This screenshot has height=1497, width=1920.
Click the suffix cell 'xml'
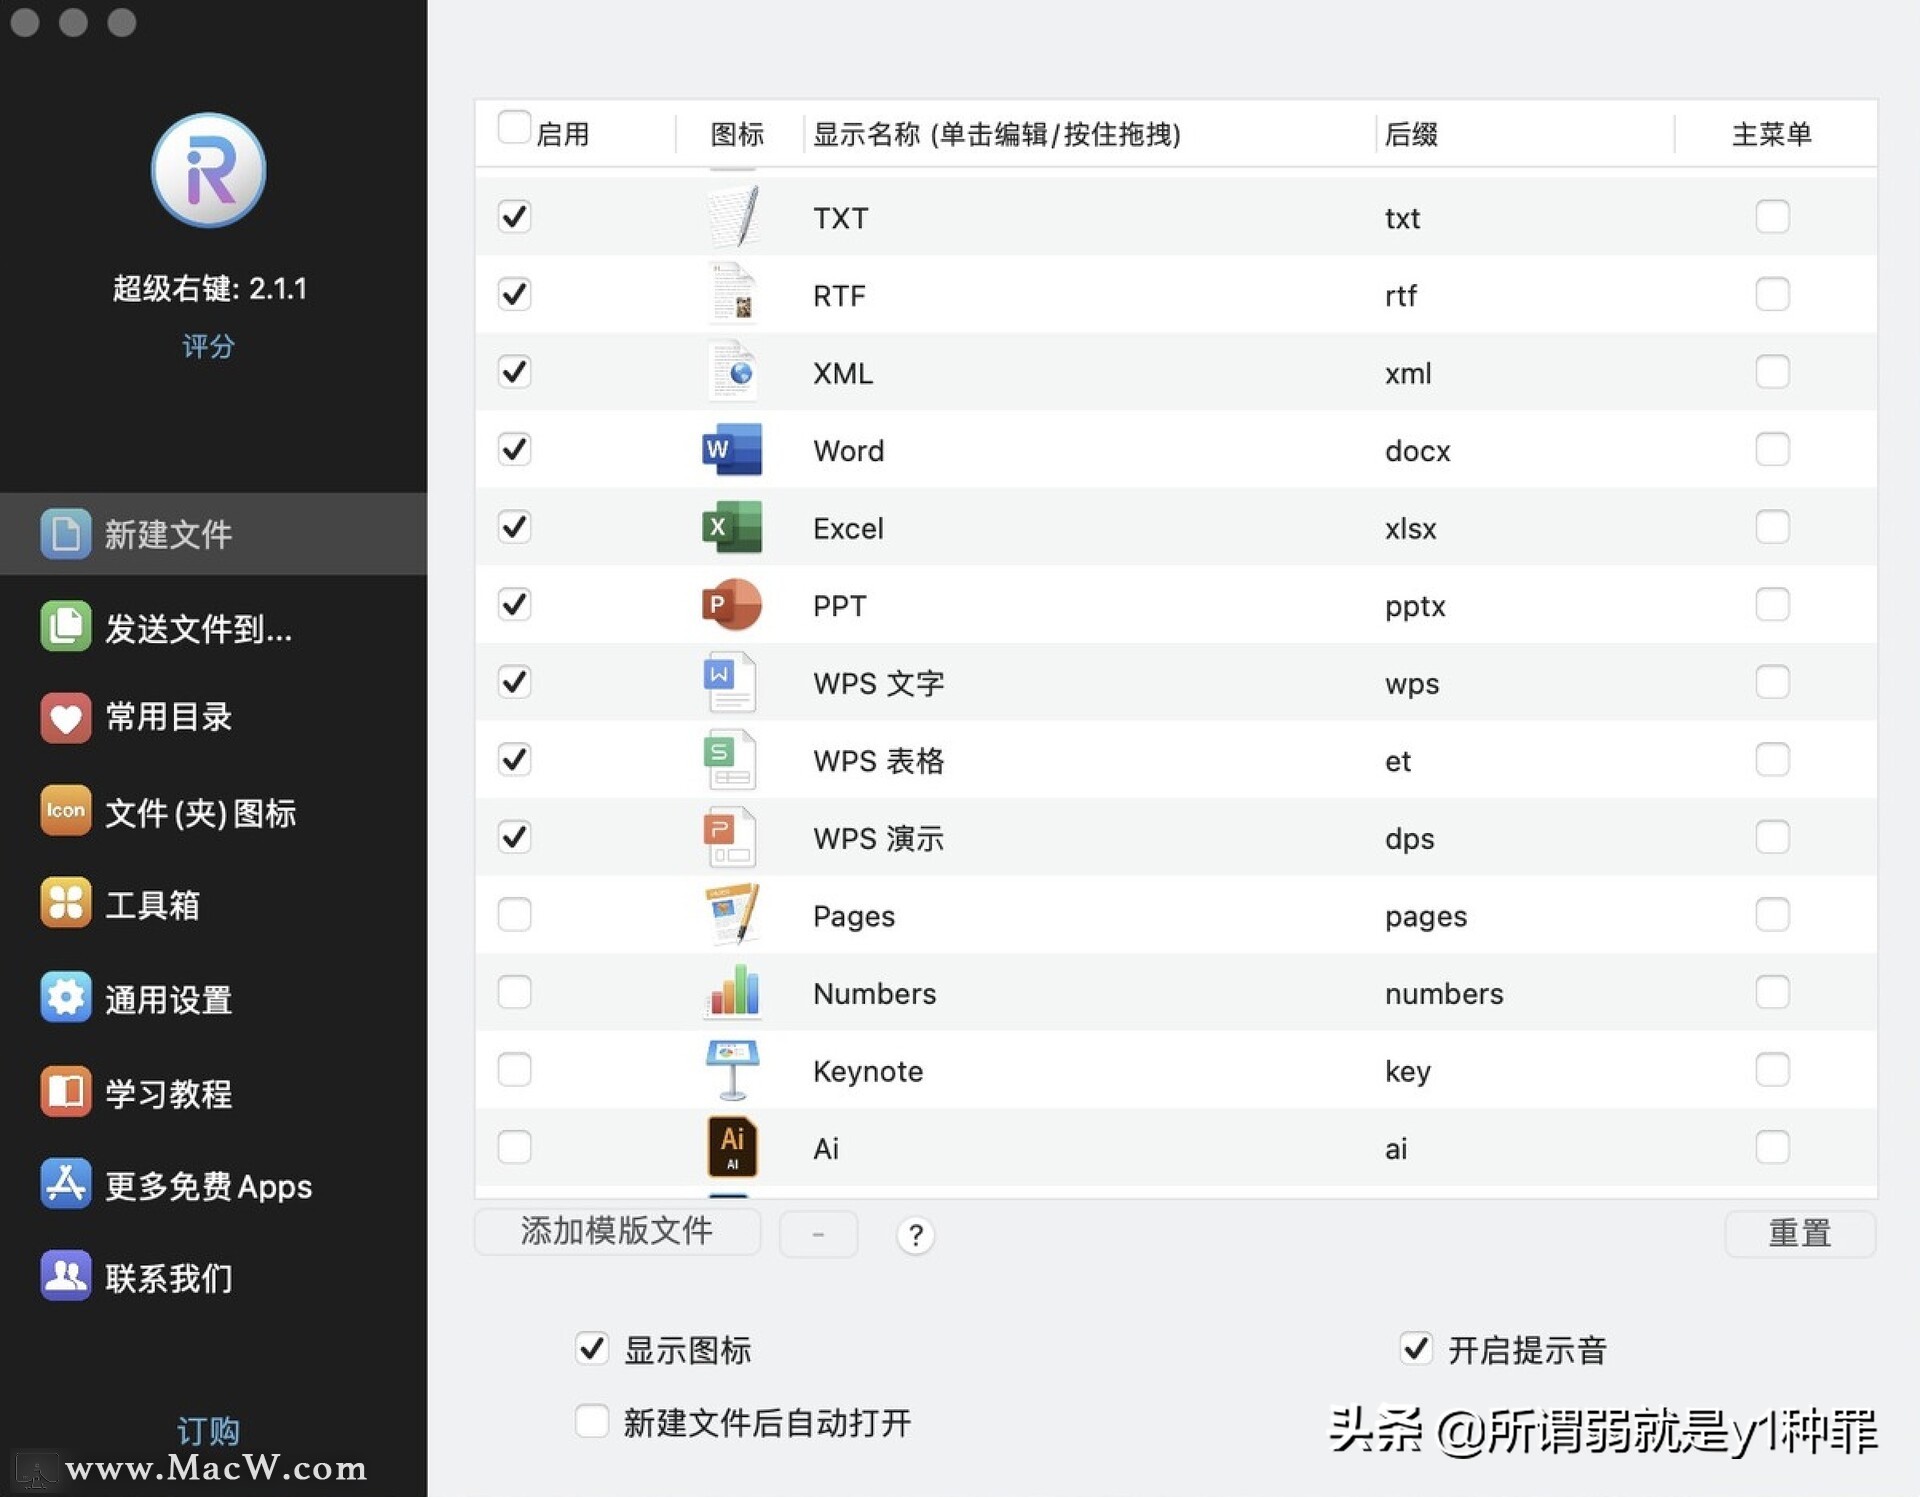1408,373
